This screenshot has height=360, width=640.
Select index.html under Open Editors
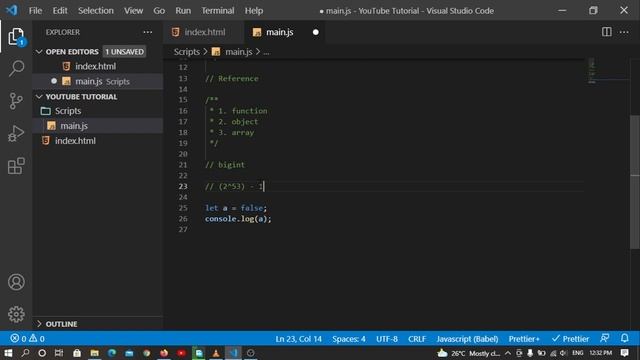98,66
